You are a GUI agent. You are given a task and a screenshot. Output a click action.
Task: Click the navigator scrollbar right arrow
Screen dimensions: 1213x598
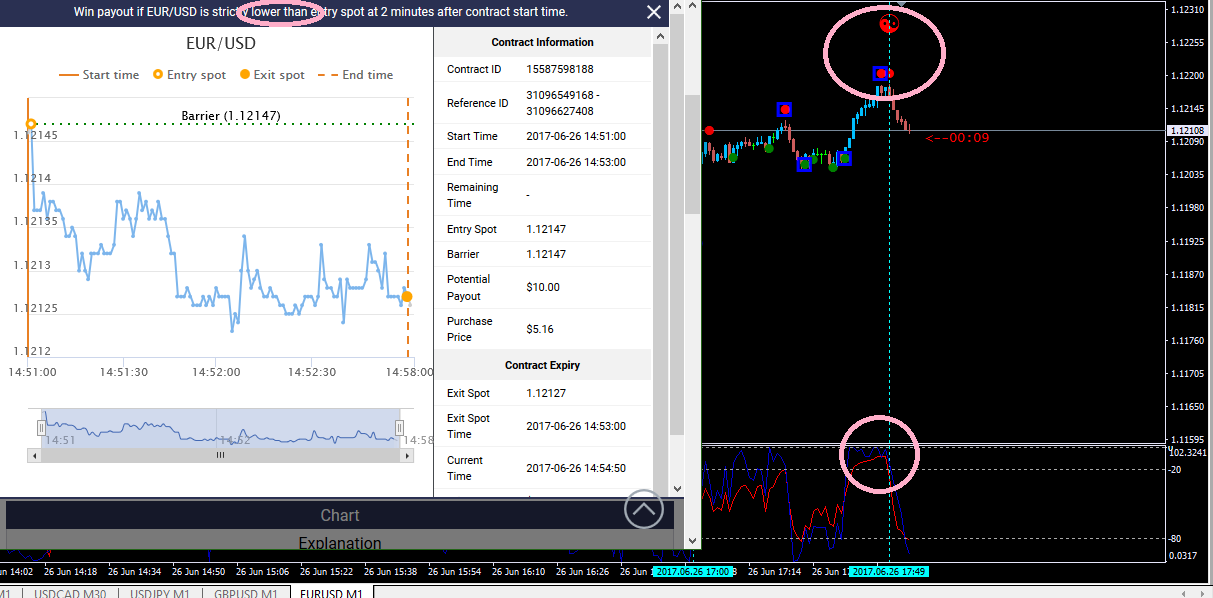(406, 455)
